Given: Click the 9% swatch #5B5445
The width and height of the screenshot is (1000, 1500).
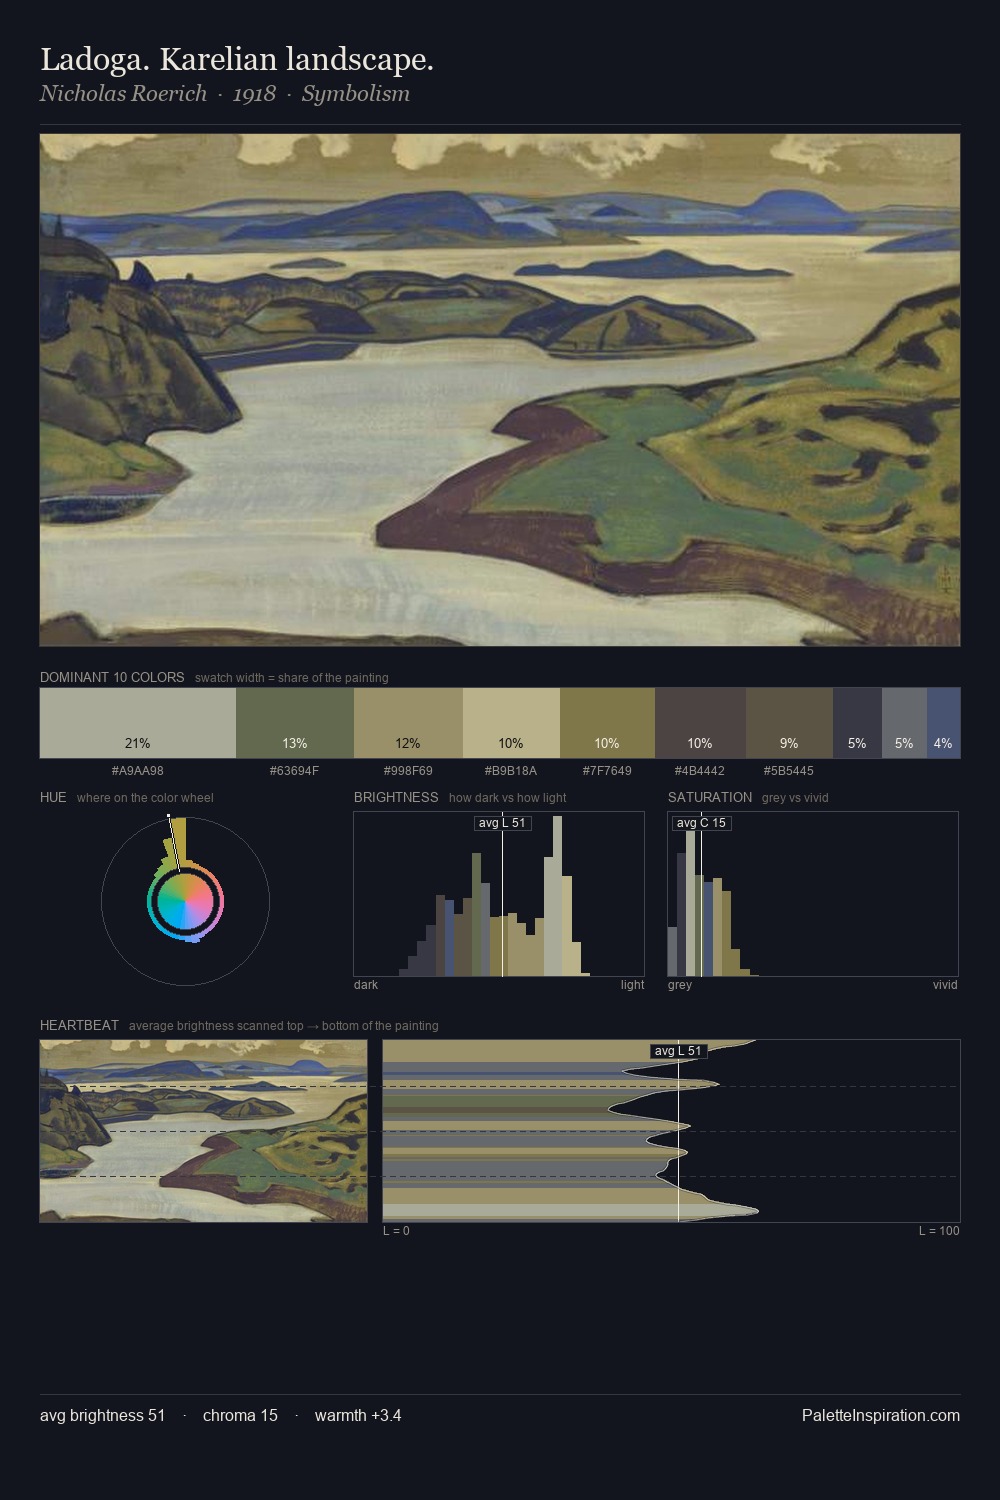Looking at the screenshot, I should 789,723.
